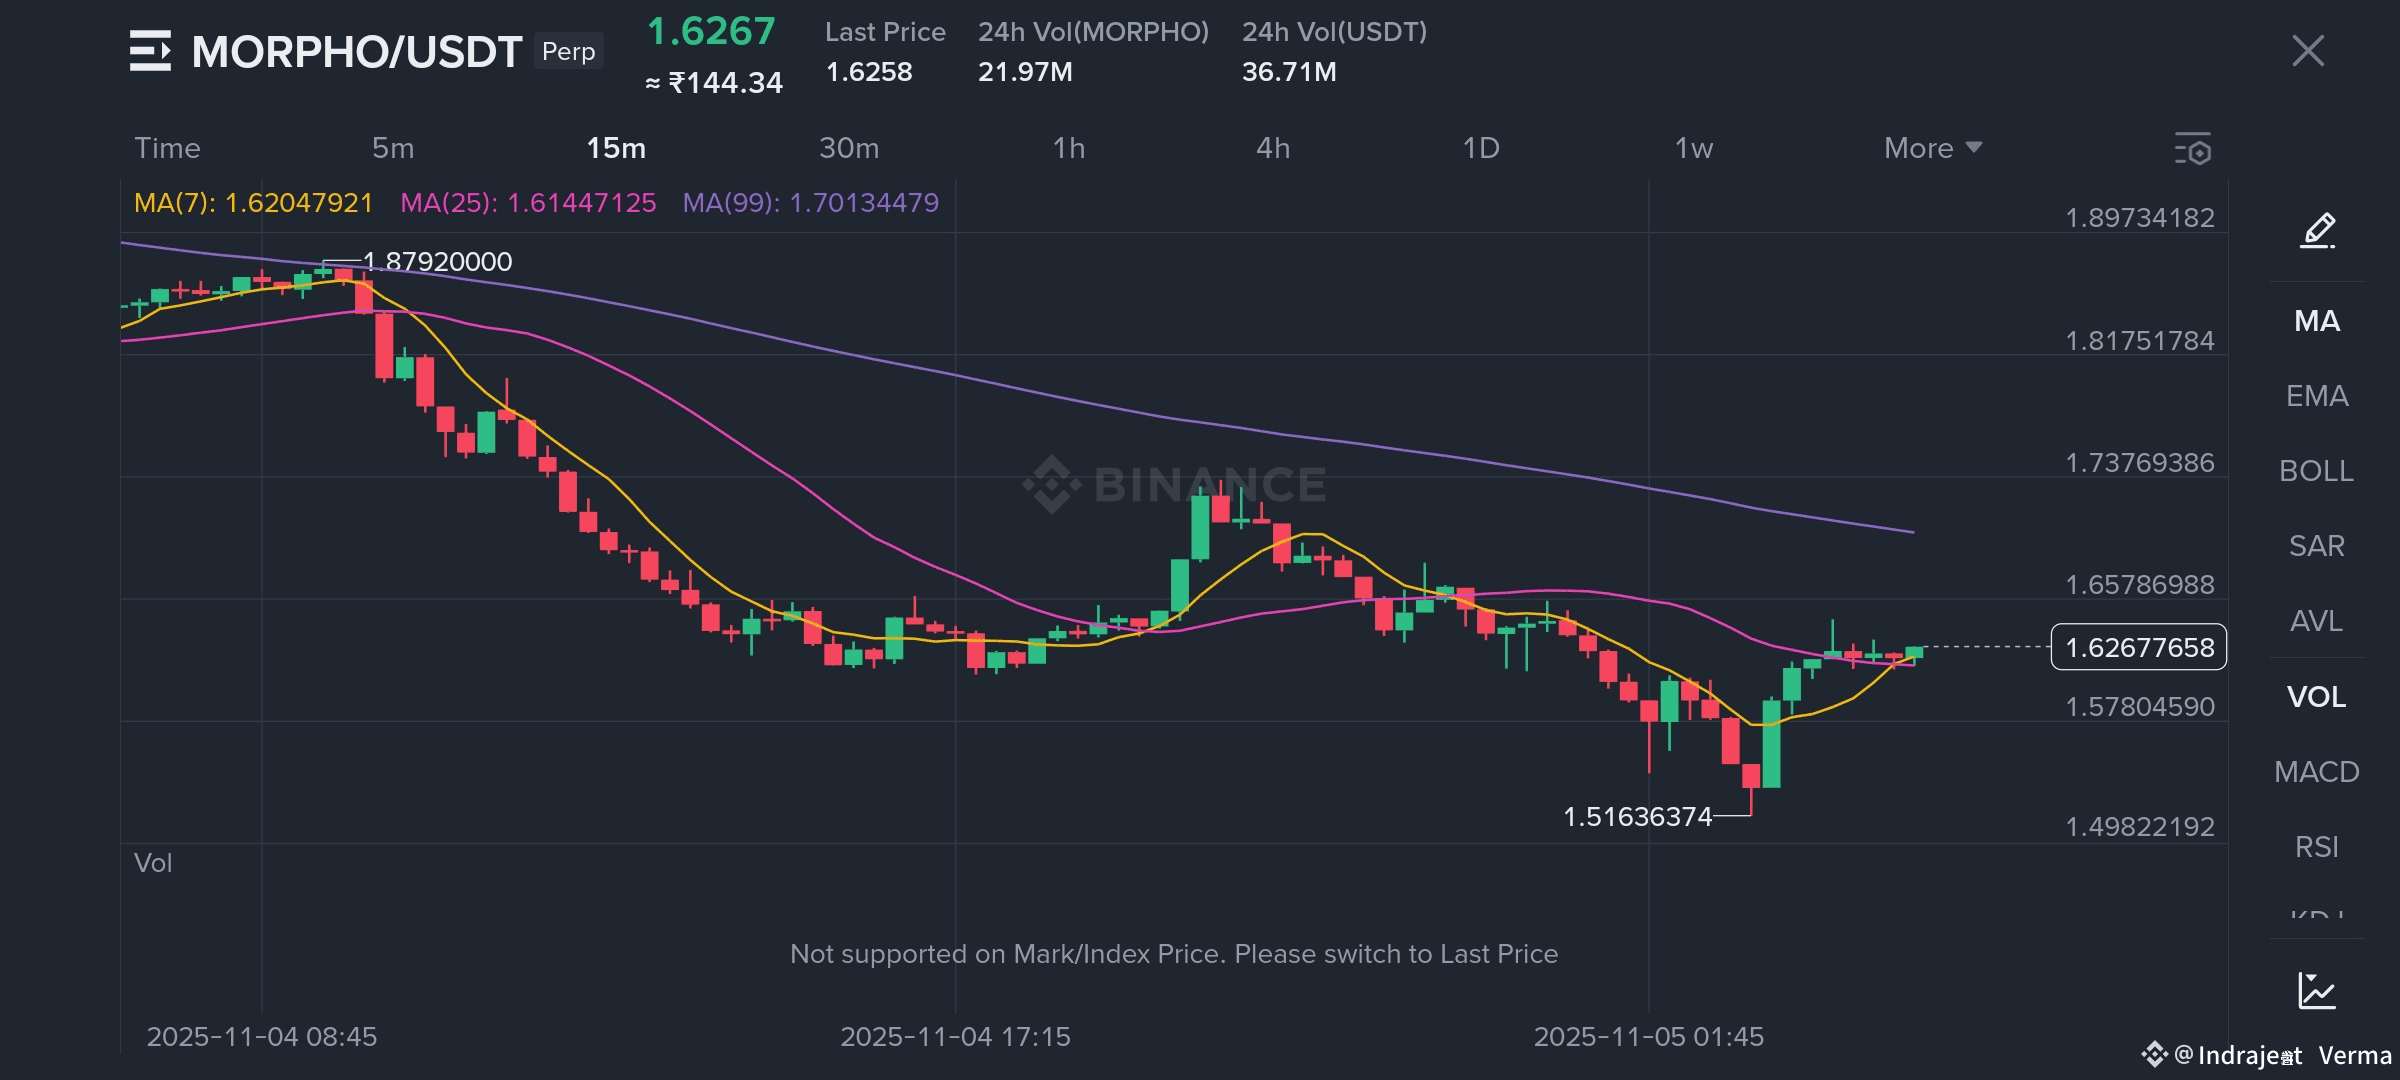Open the hamburger market list icon

coord(150,51)
